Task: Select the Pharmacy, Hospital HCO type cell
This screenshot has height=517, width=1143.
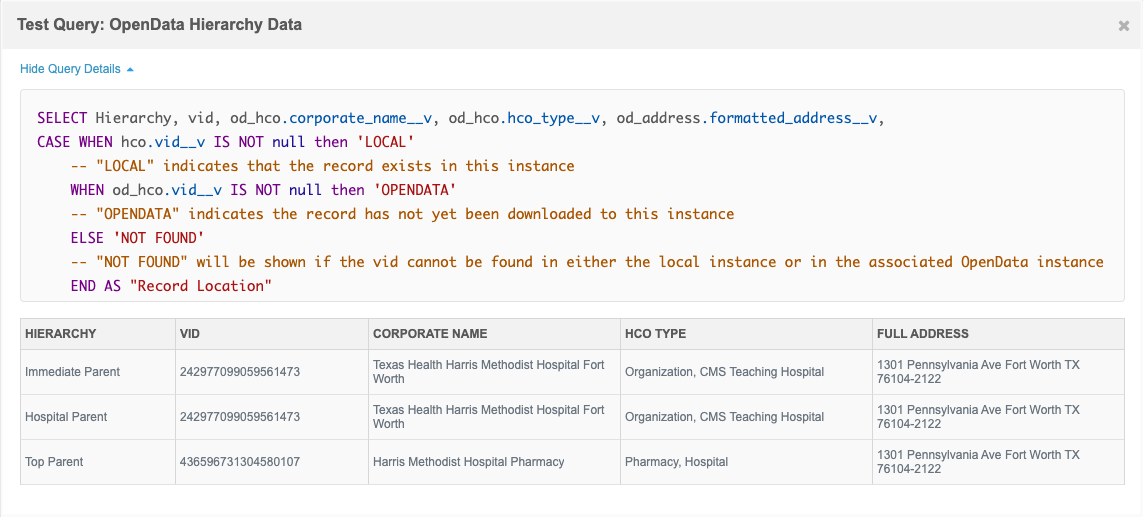Action: (x=676, y=462)
